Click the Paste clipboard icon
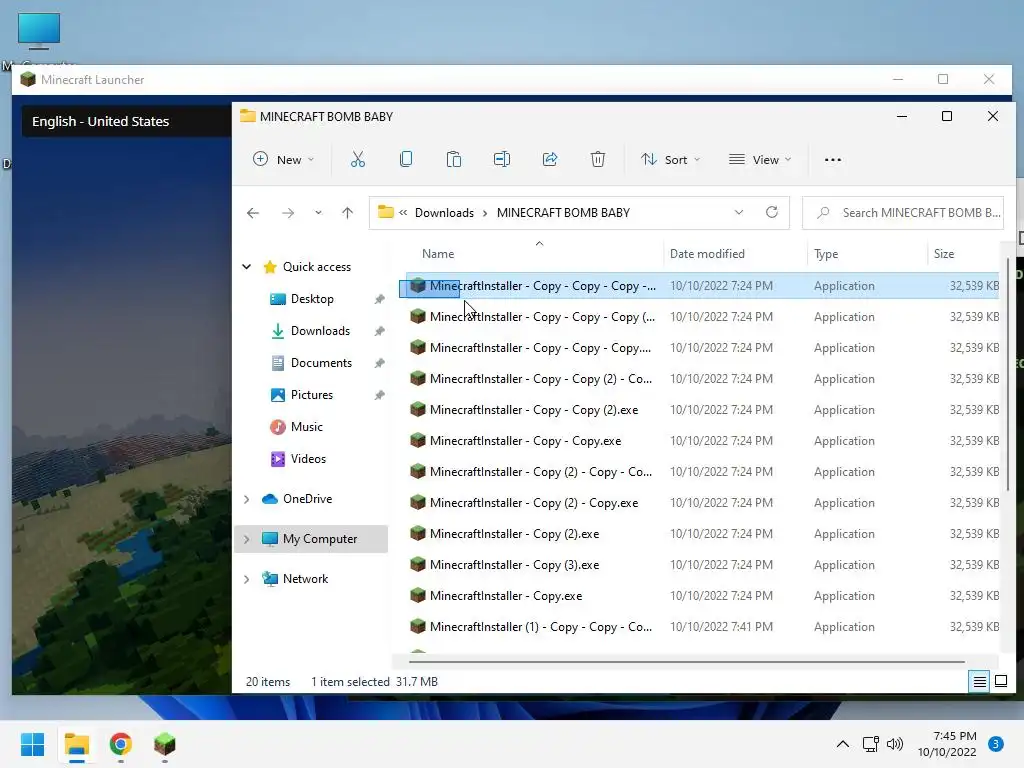 click(453, 159)
